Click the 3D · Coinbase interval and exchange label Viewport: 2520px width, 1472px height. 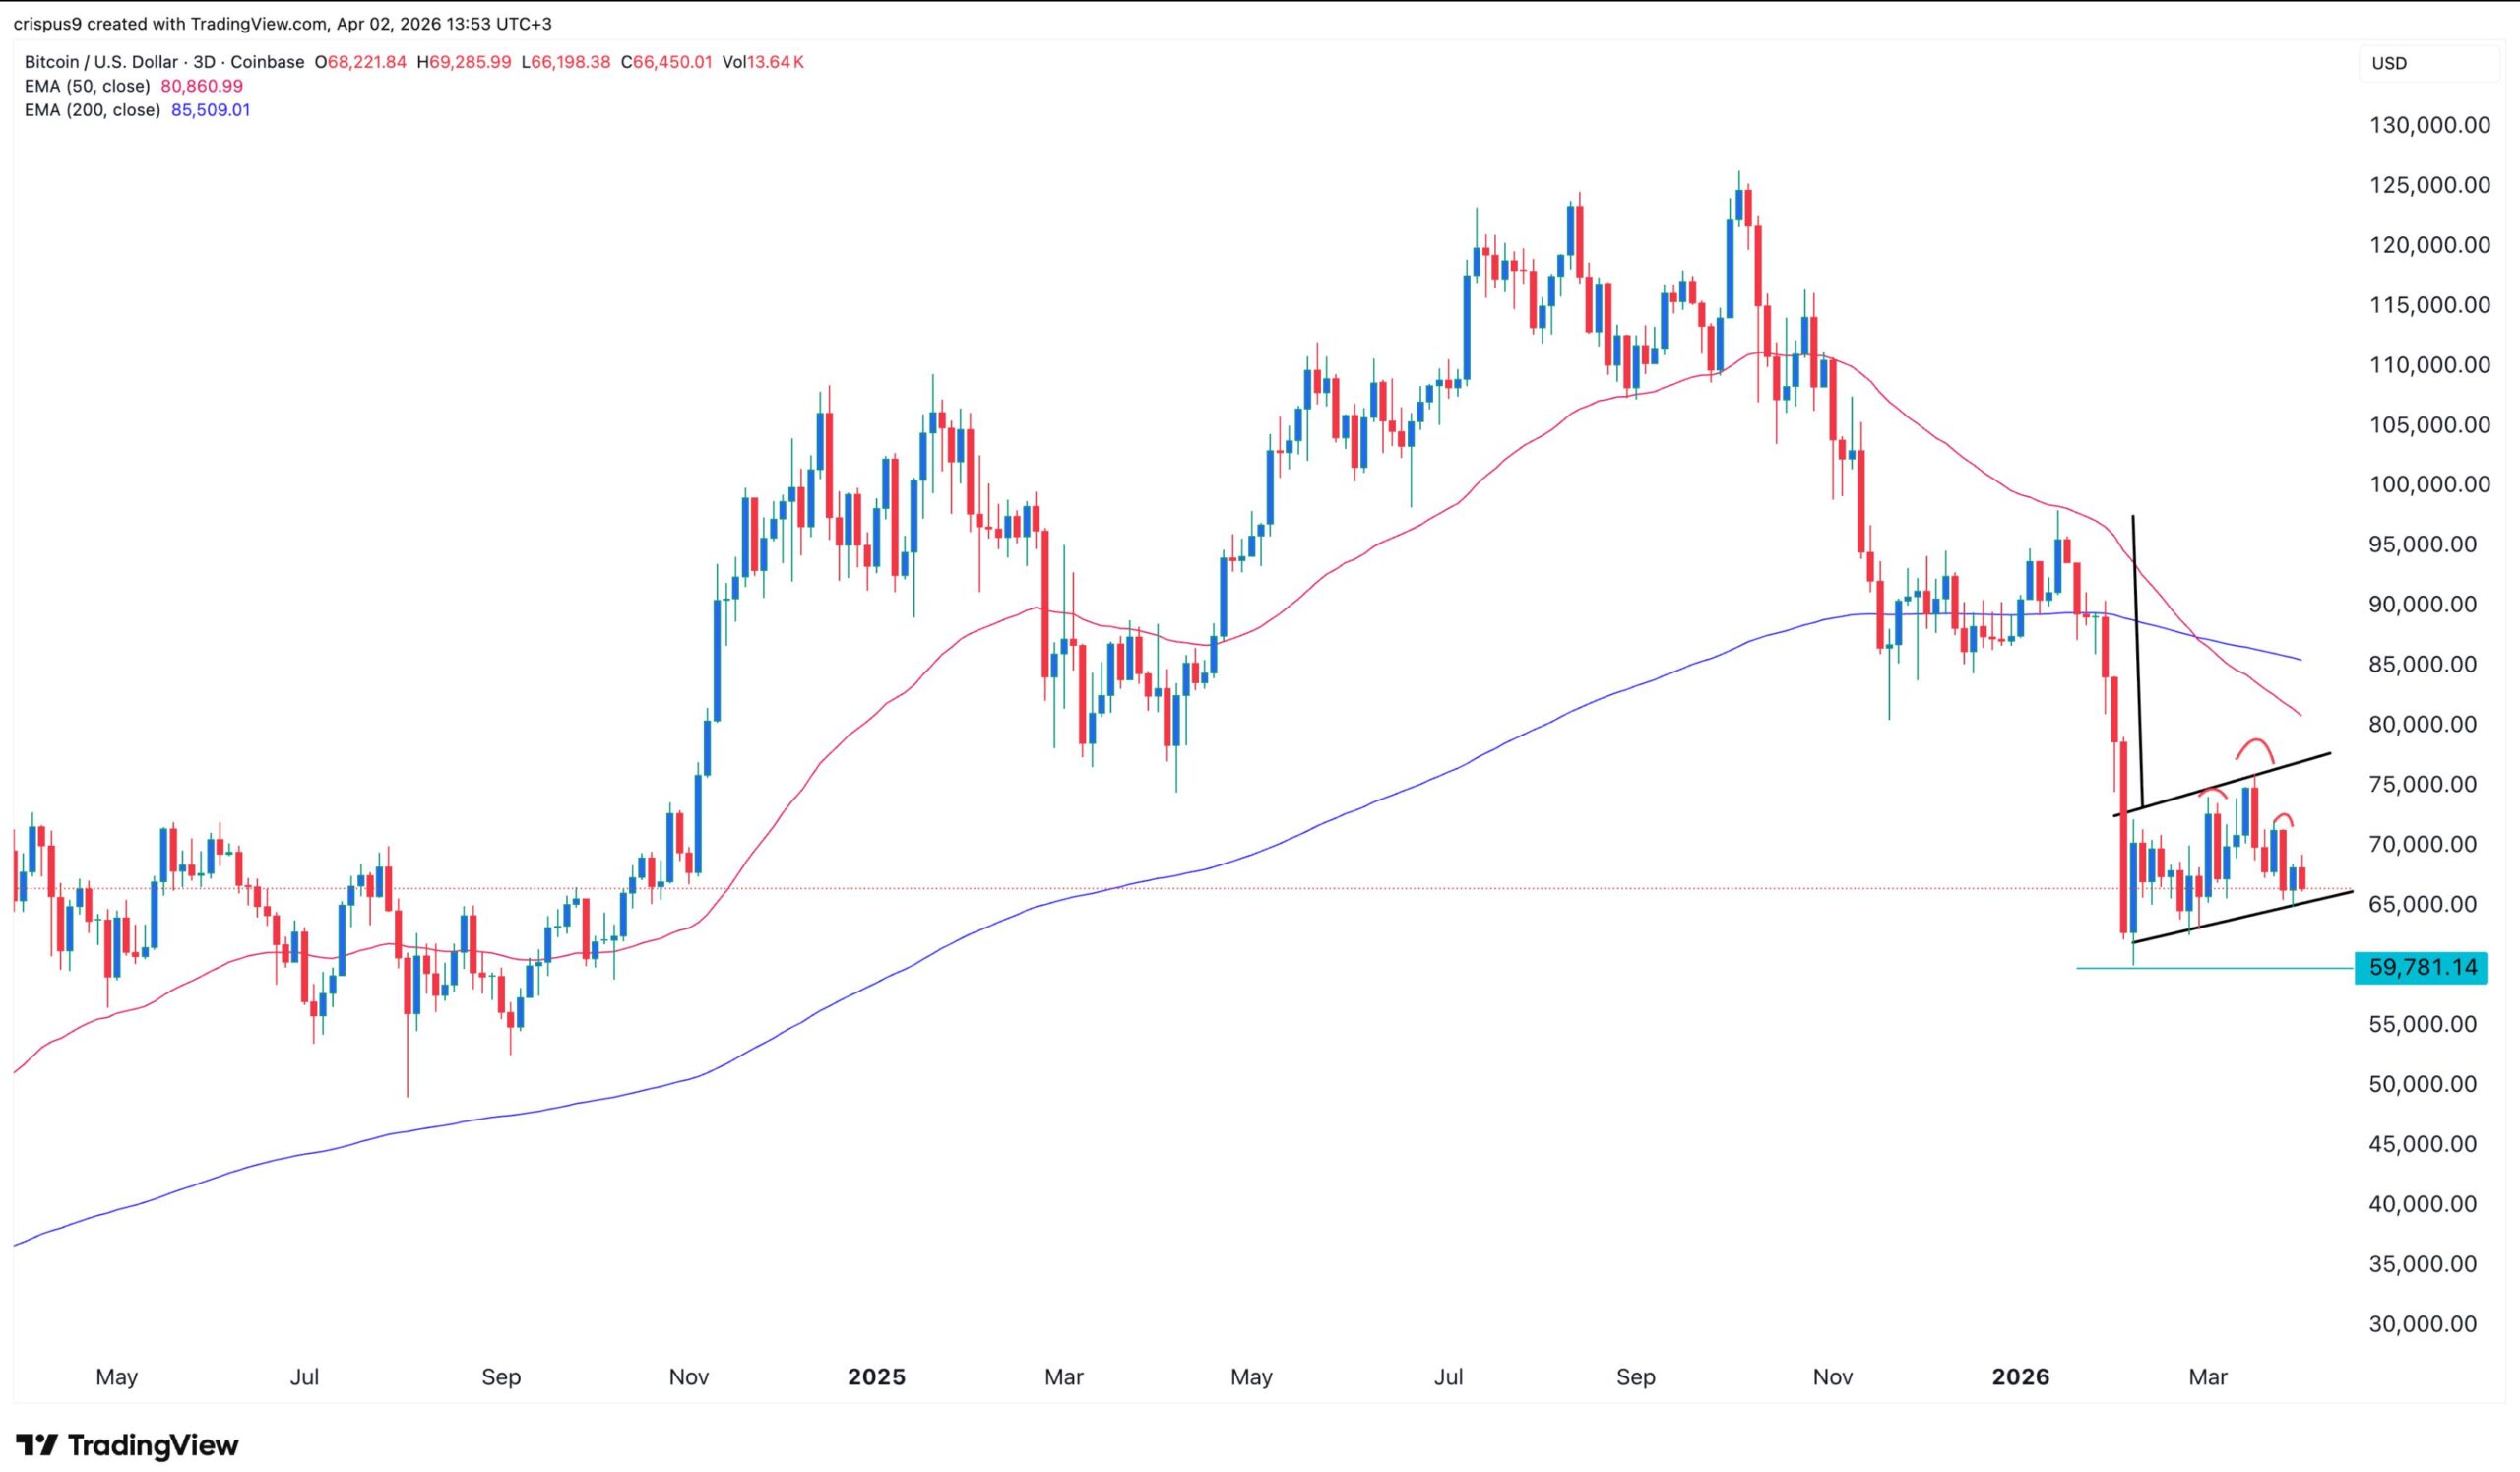[250, 62]
